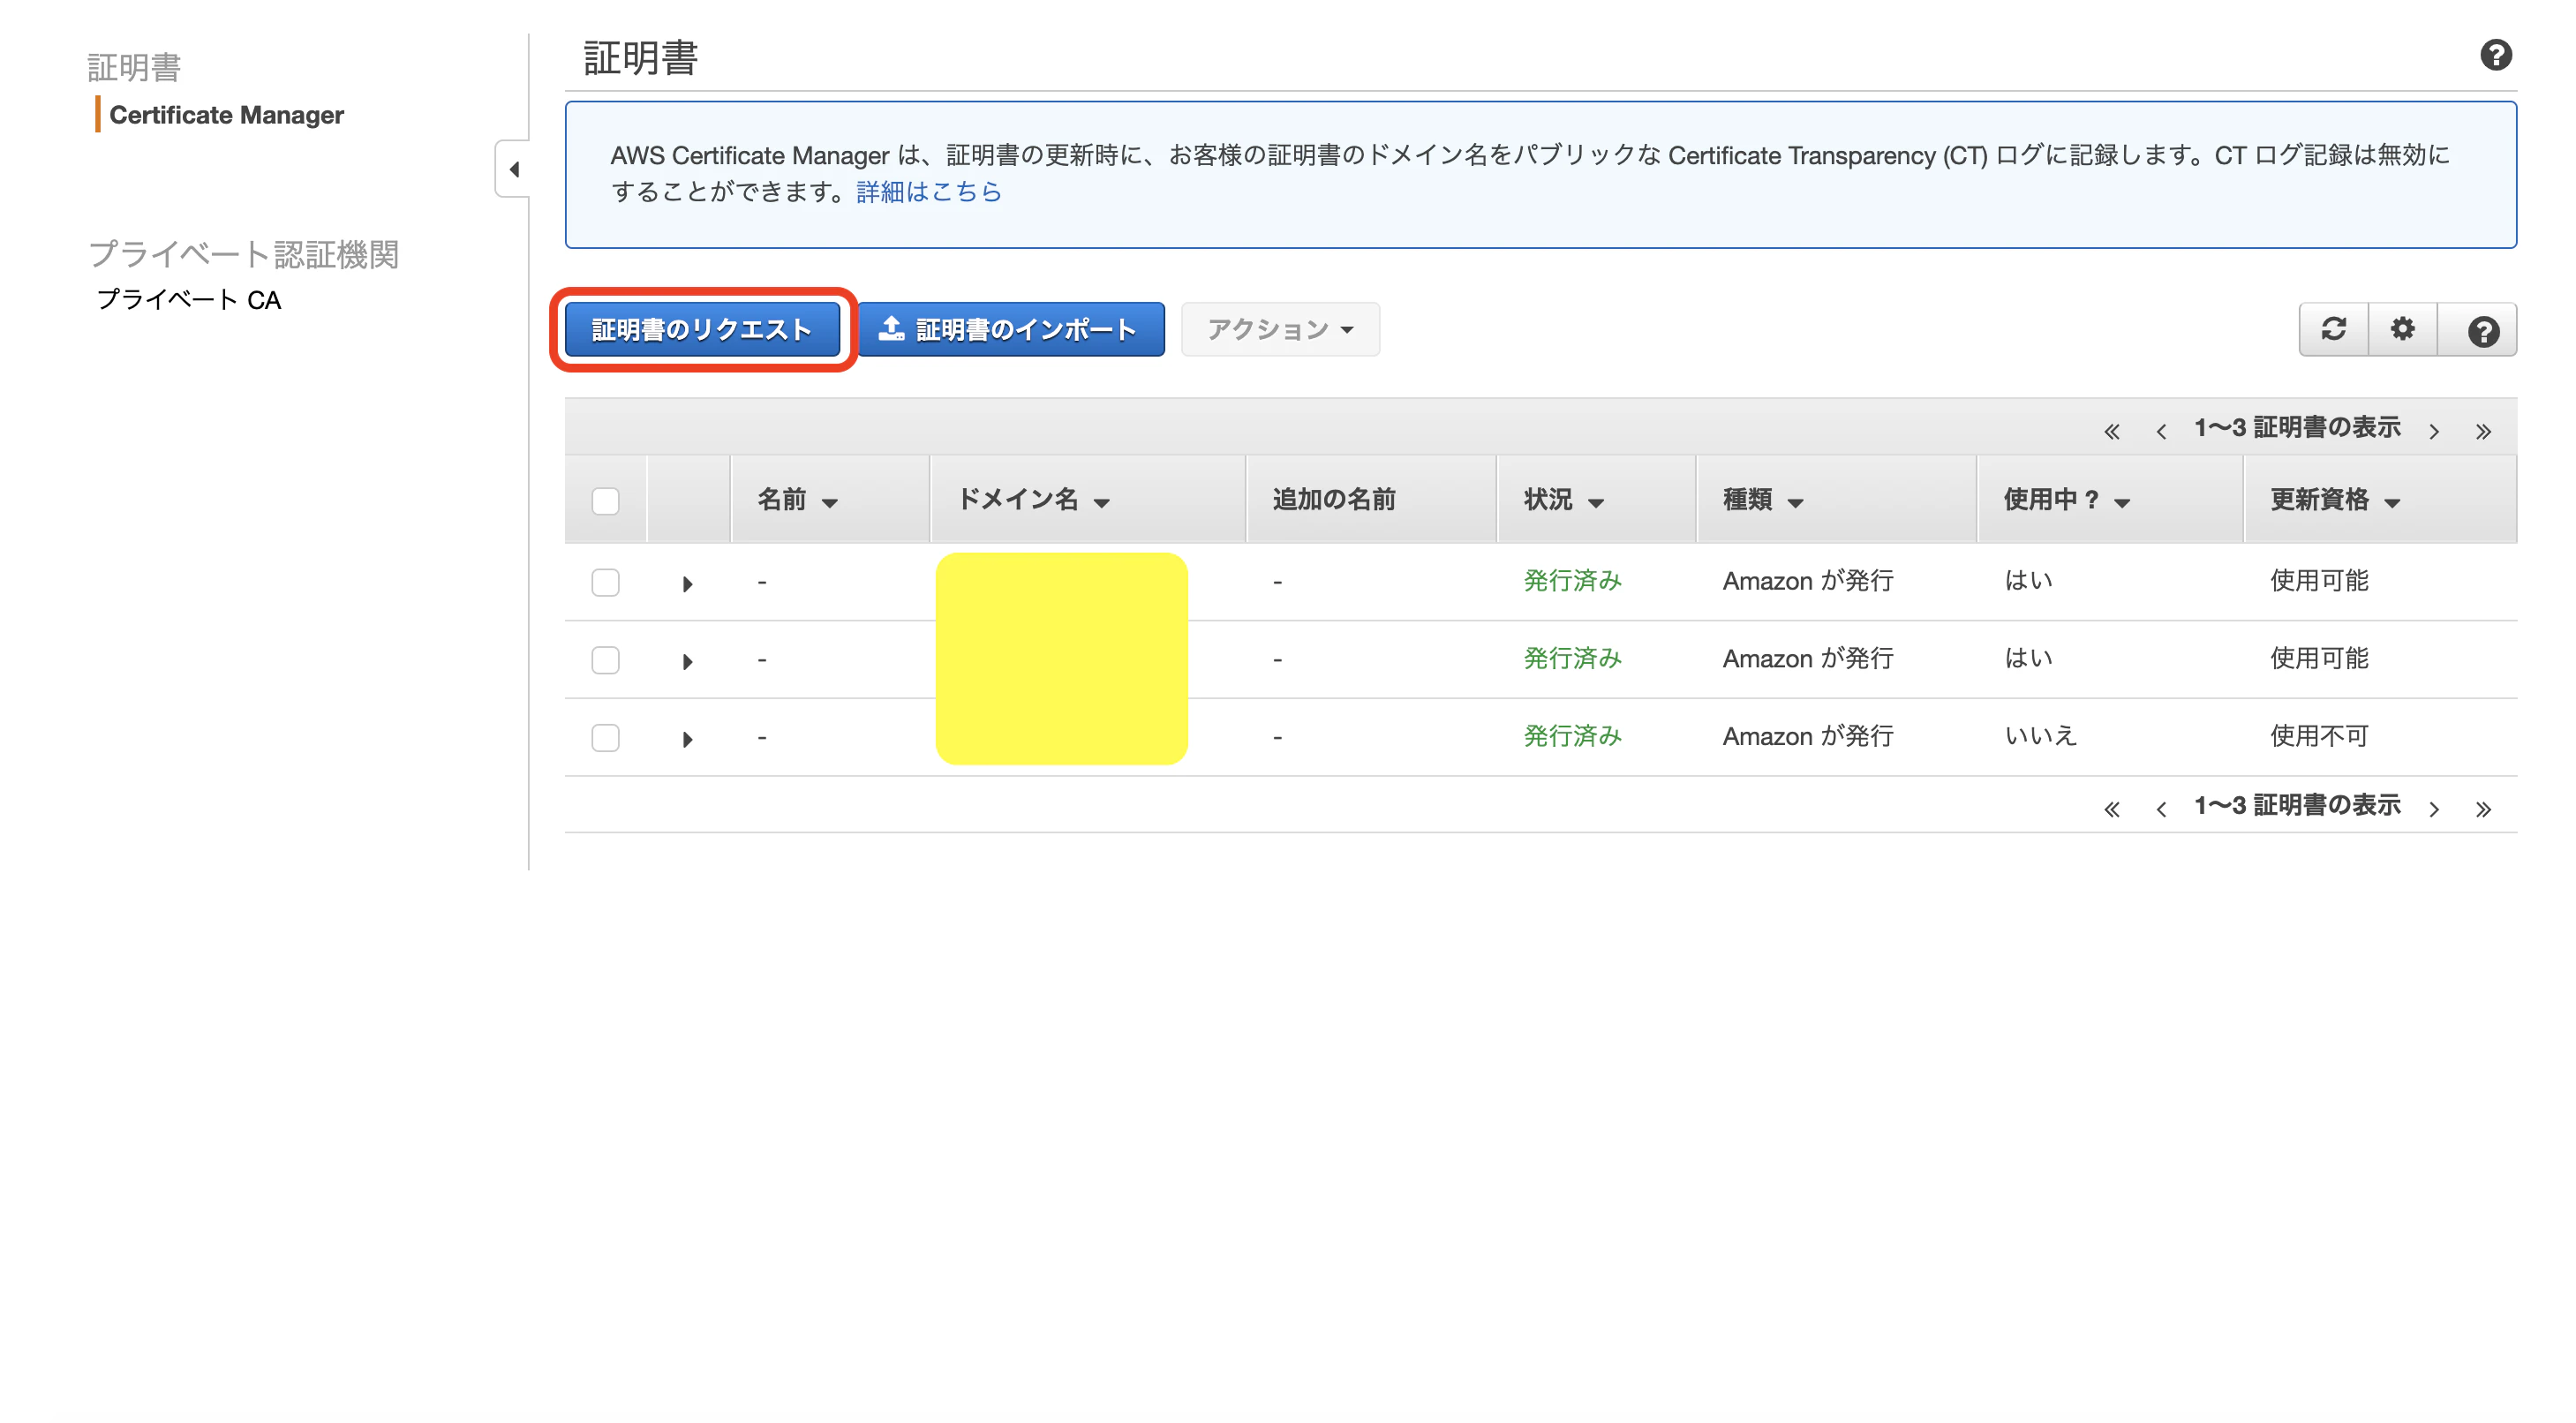Expand details of the second certificate row
This screenshot has height=1423, width=2576.
(x=687, y=662)
